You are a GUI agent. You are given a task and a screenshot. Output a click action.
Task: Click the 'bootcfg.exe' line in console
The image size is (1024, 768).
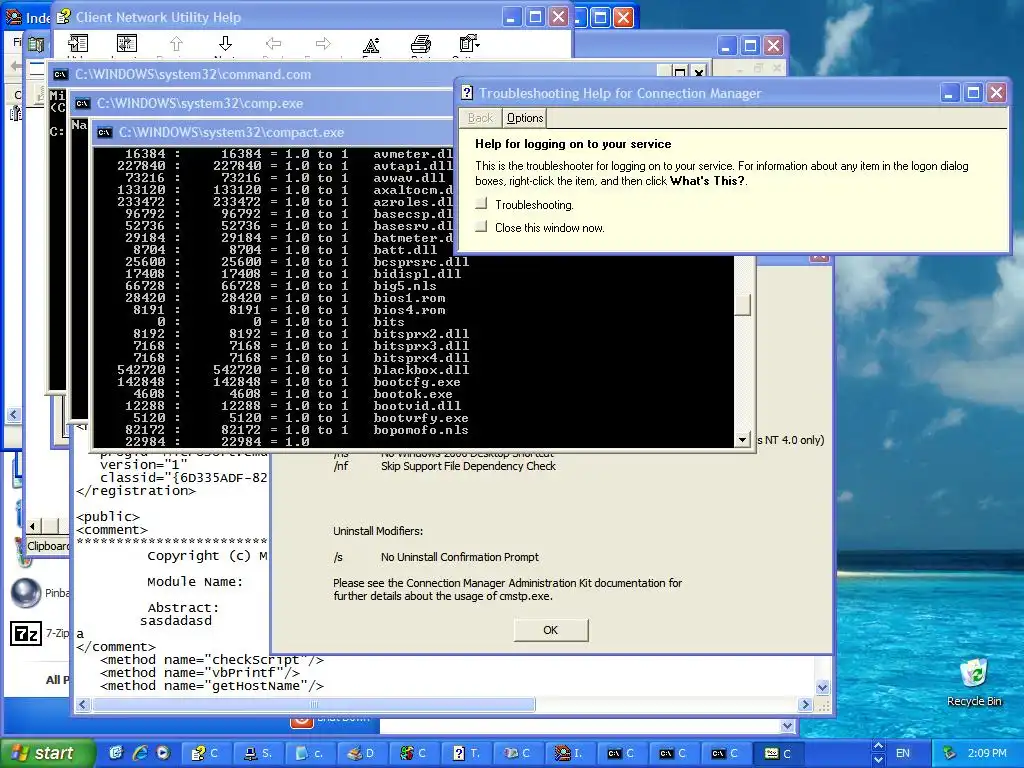(417, 382)
